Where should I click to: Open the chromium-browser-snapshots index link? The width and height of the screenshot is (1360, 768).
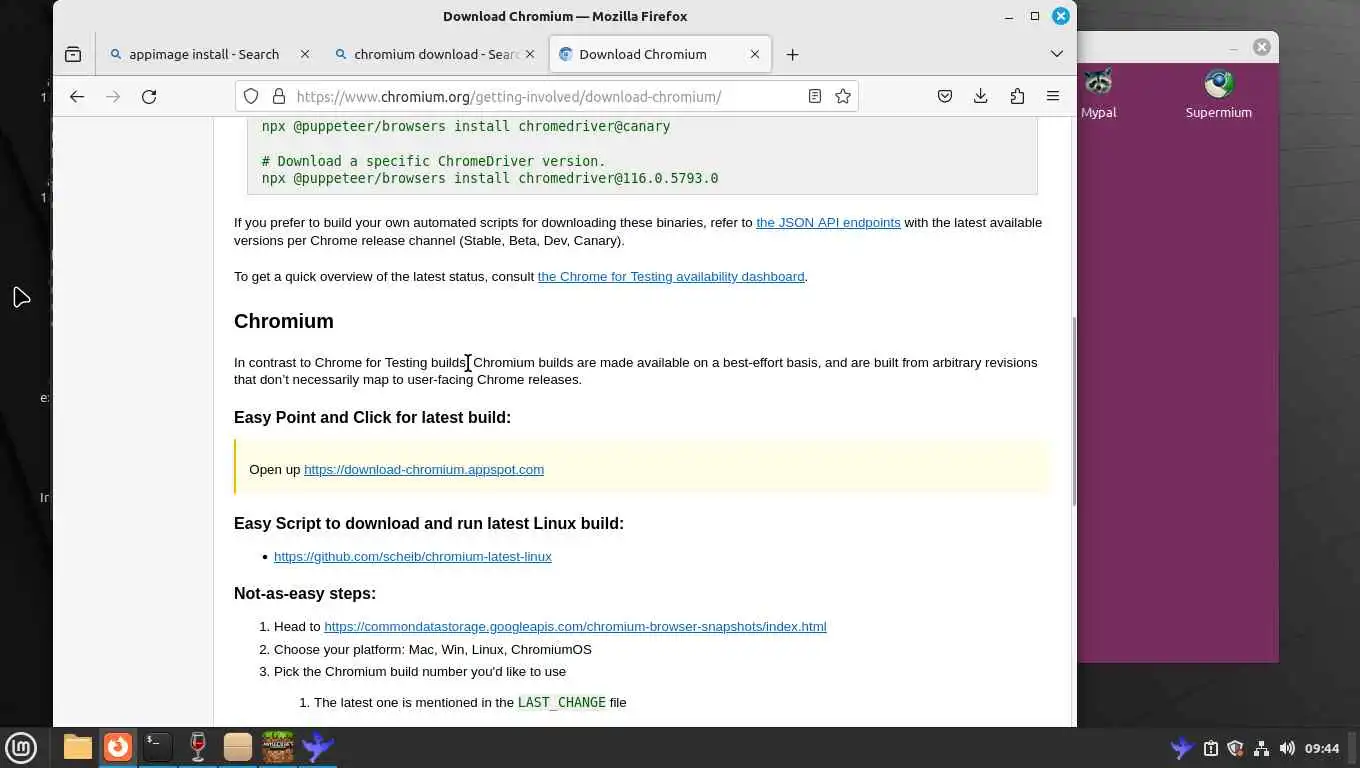click(575, 626)
